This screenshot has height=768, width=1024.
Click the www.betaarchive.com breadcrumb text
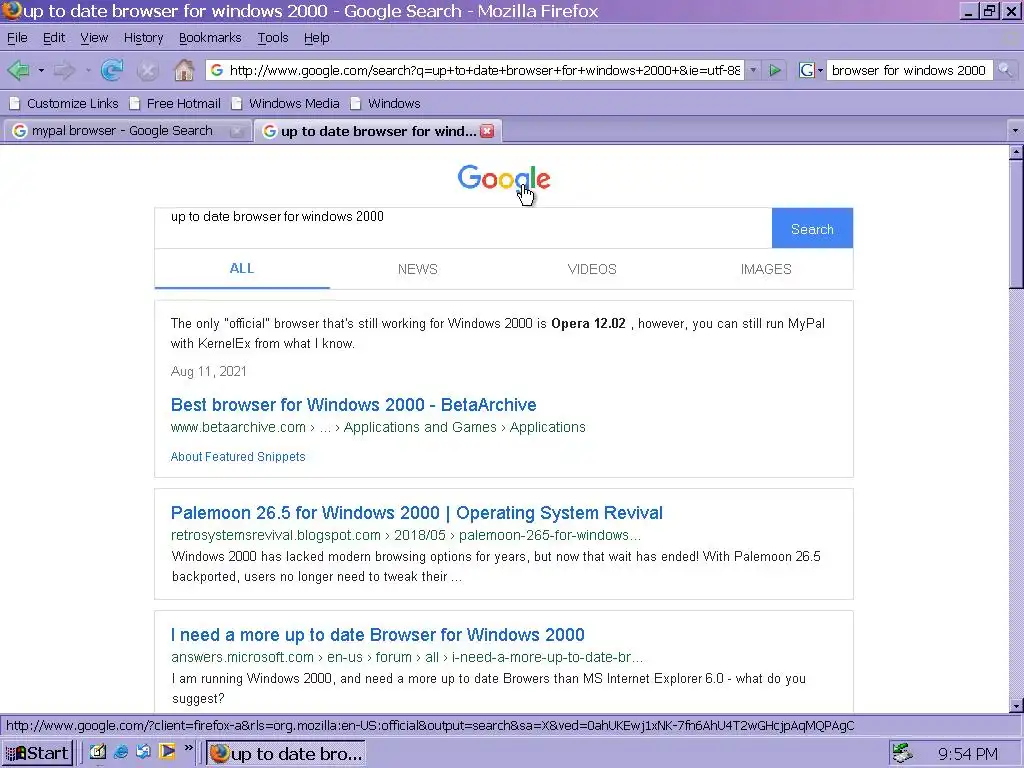point(238,427)
